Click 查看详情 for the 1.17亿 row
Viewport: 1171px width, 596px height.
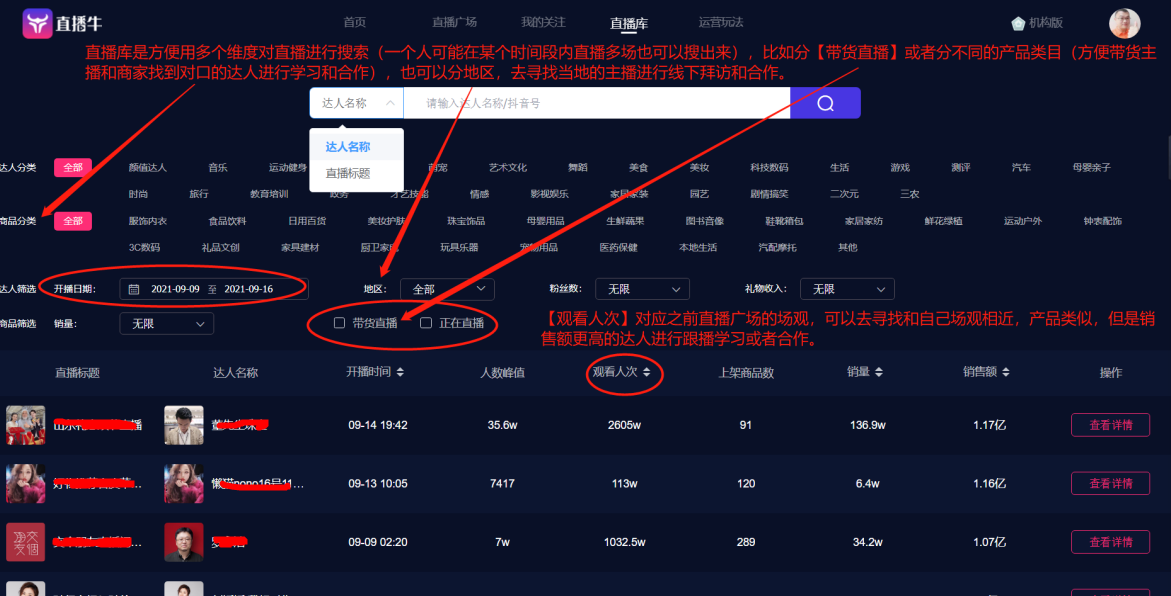tap(1111, 425)
